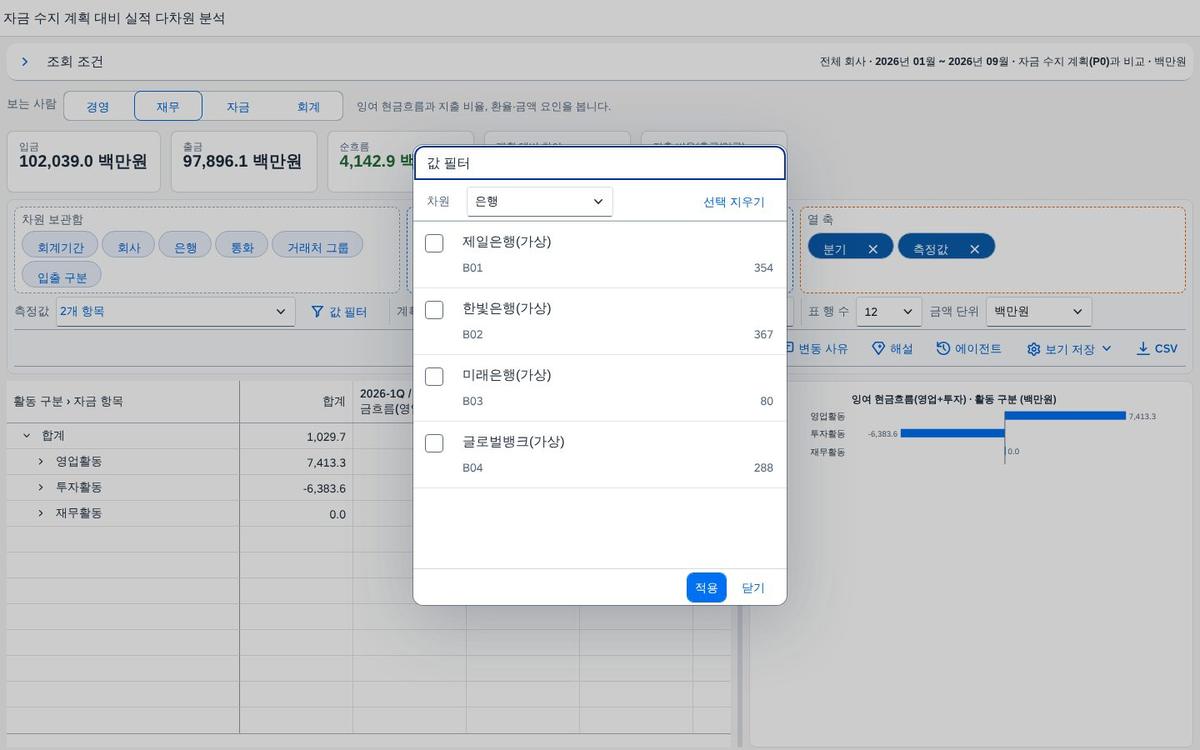
Task: Check the 제일은행(가상) checkbox
Action: [x=434, y=243]
